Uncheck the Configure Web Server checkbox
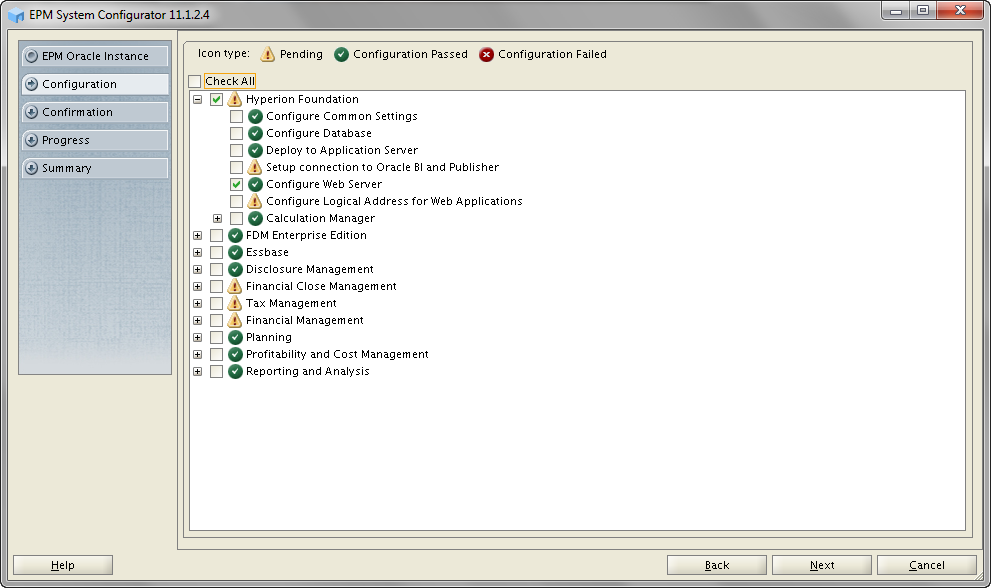The height and width of the screenshot is (588, 991). 236,185
